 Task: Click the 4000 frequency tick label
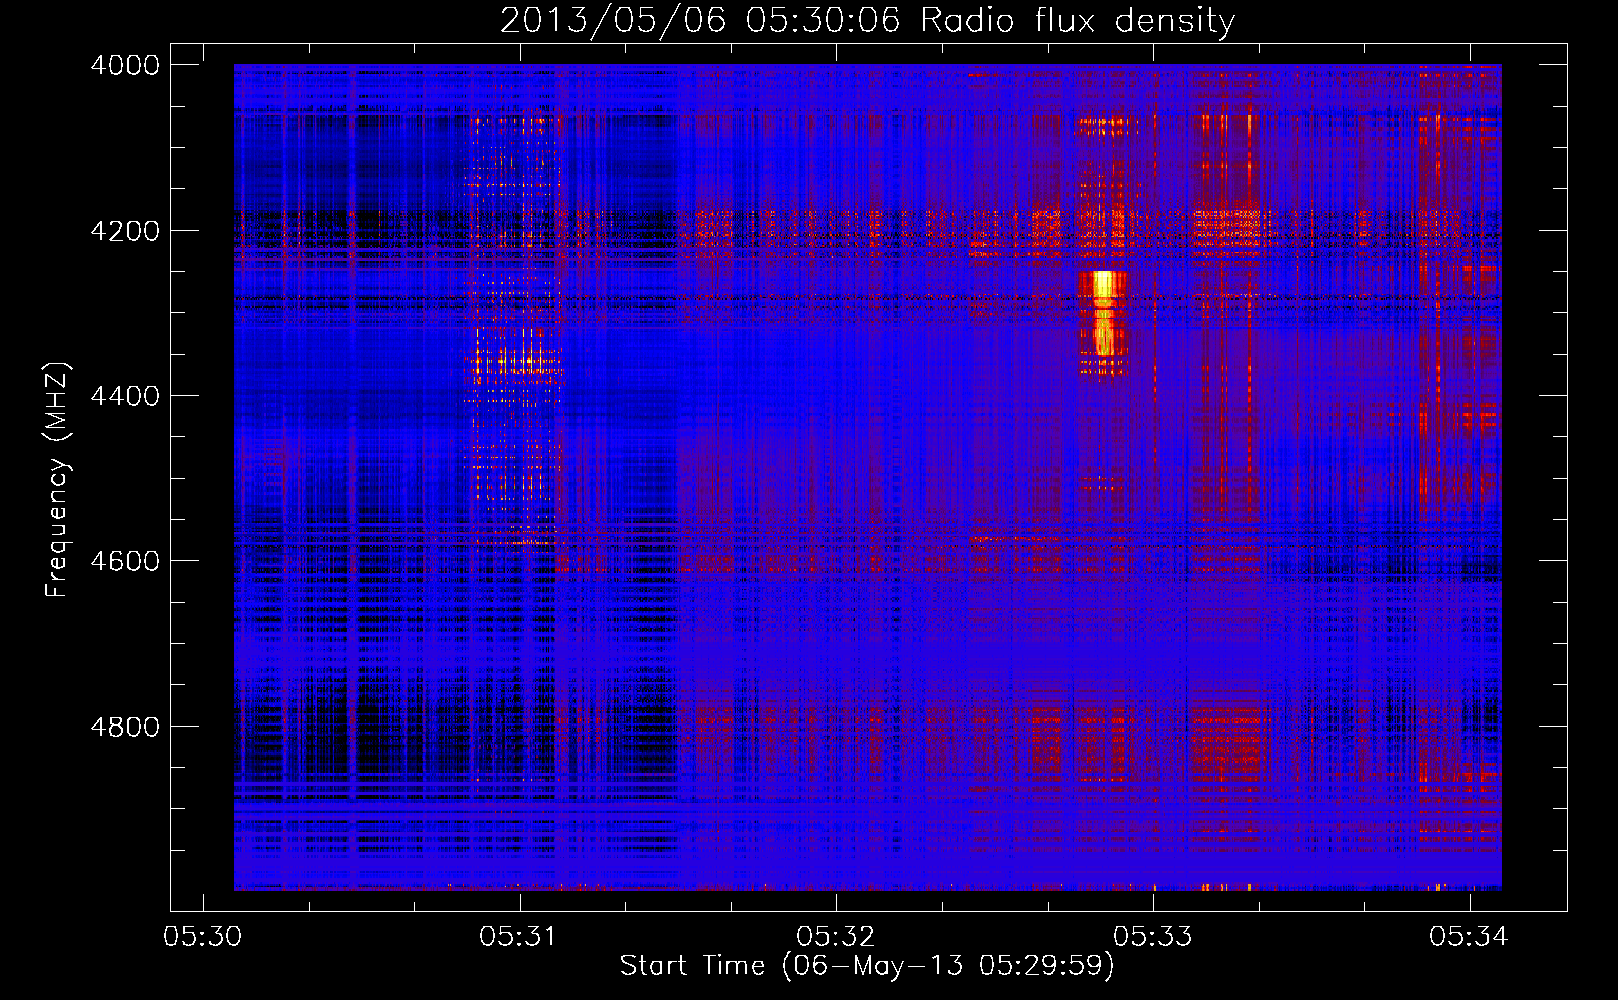click(x=125, y=65)
